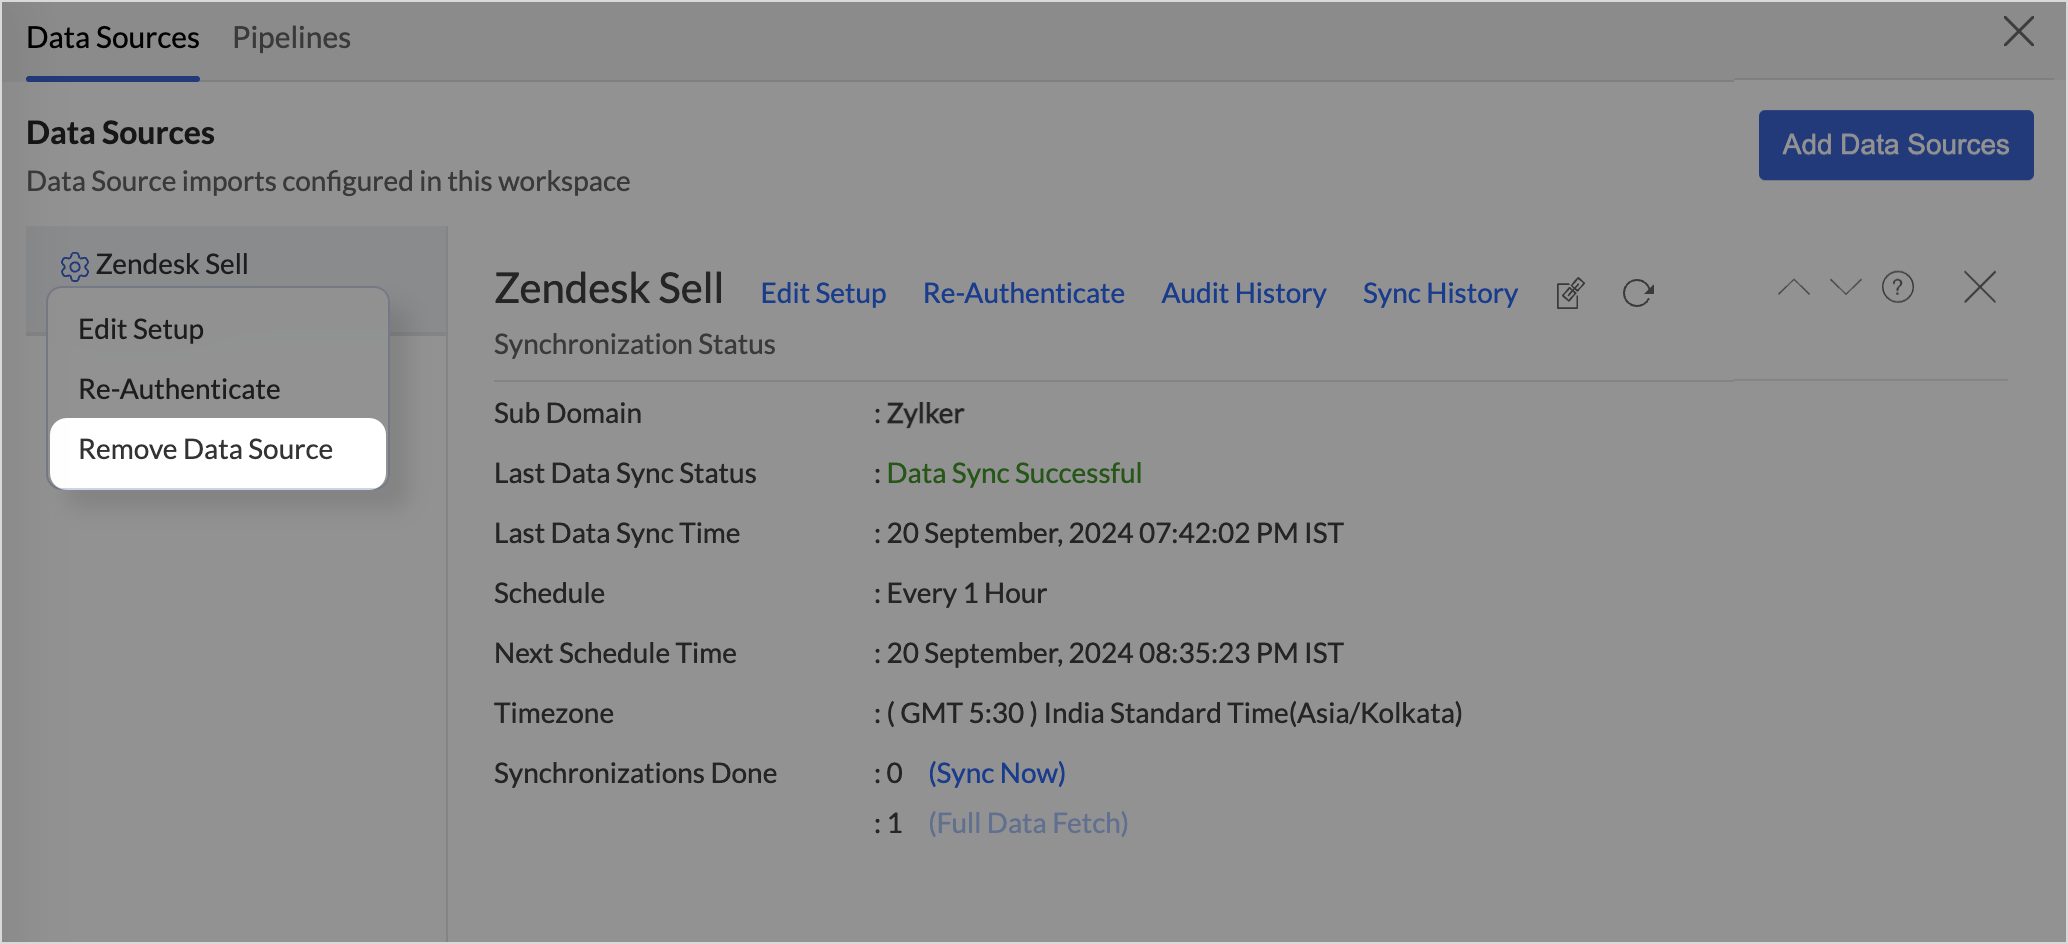Click the edit pencil icon in header

[1570, 293]
